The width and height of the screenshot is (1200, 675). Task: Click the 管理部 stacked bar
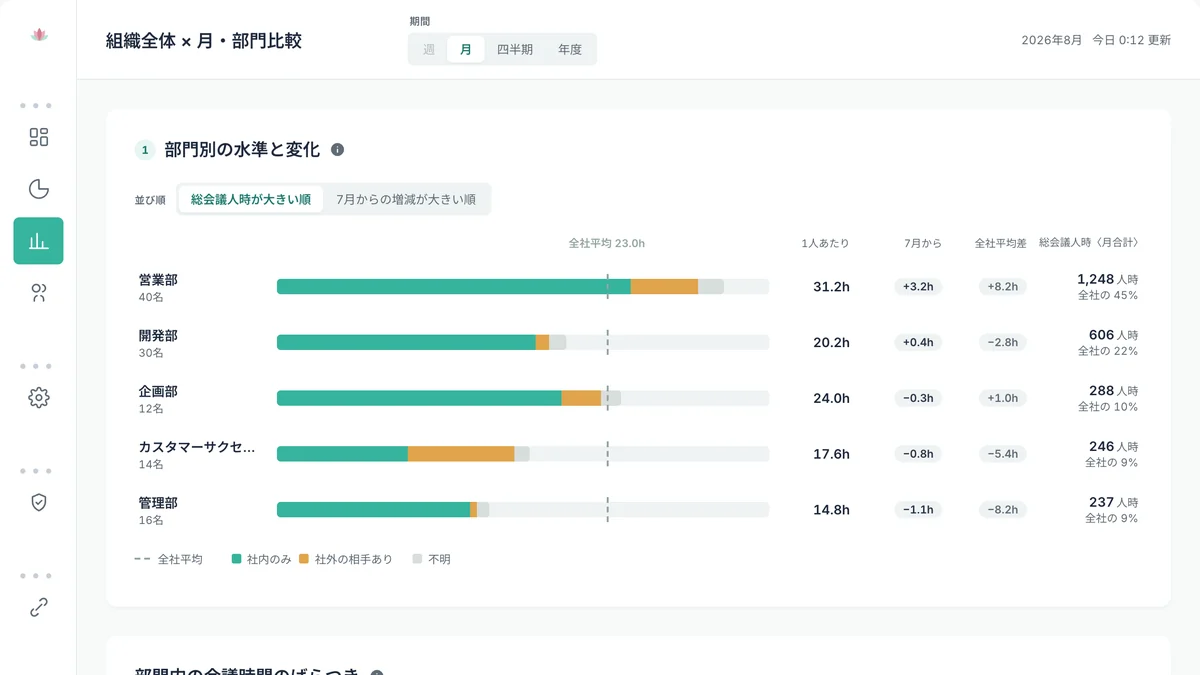point(523,510)
